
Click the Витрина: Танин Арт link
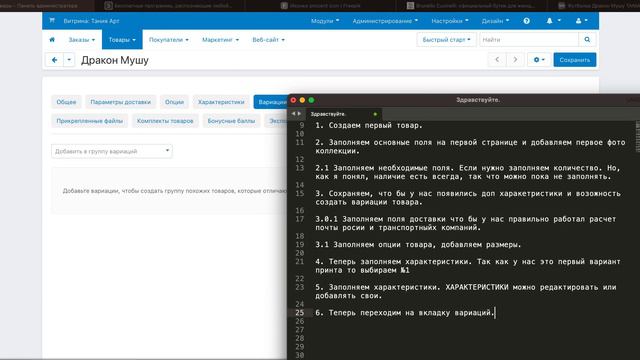click(91, 21)
